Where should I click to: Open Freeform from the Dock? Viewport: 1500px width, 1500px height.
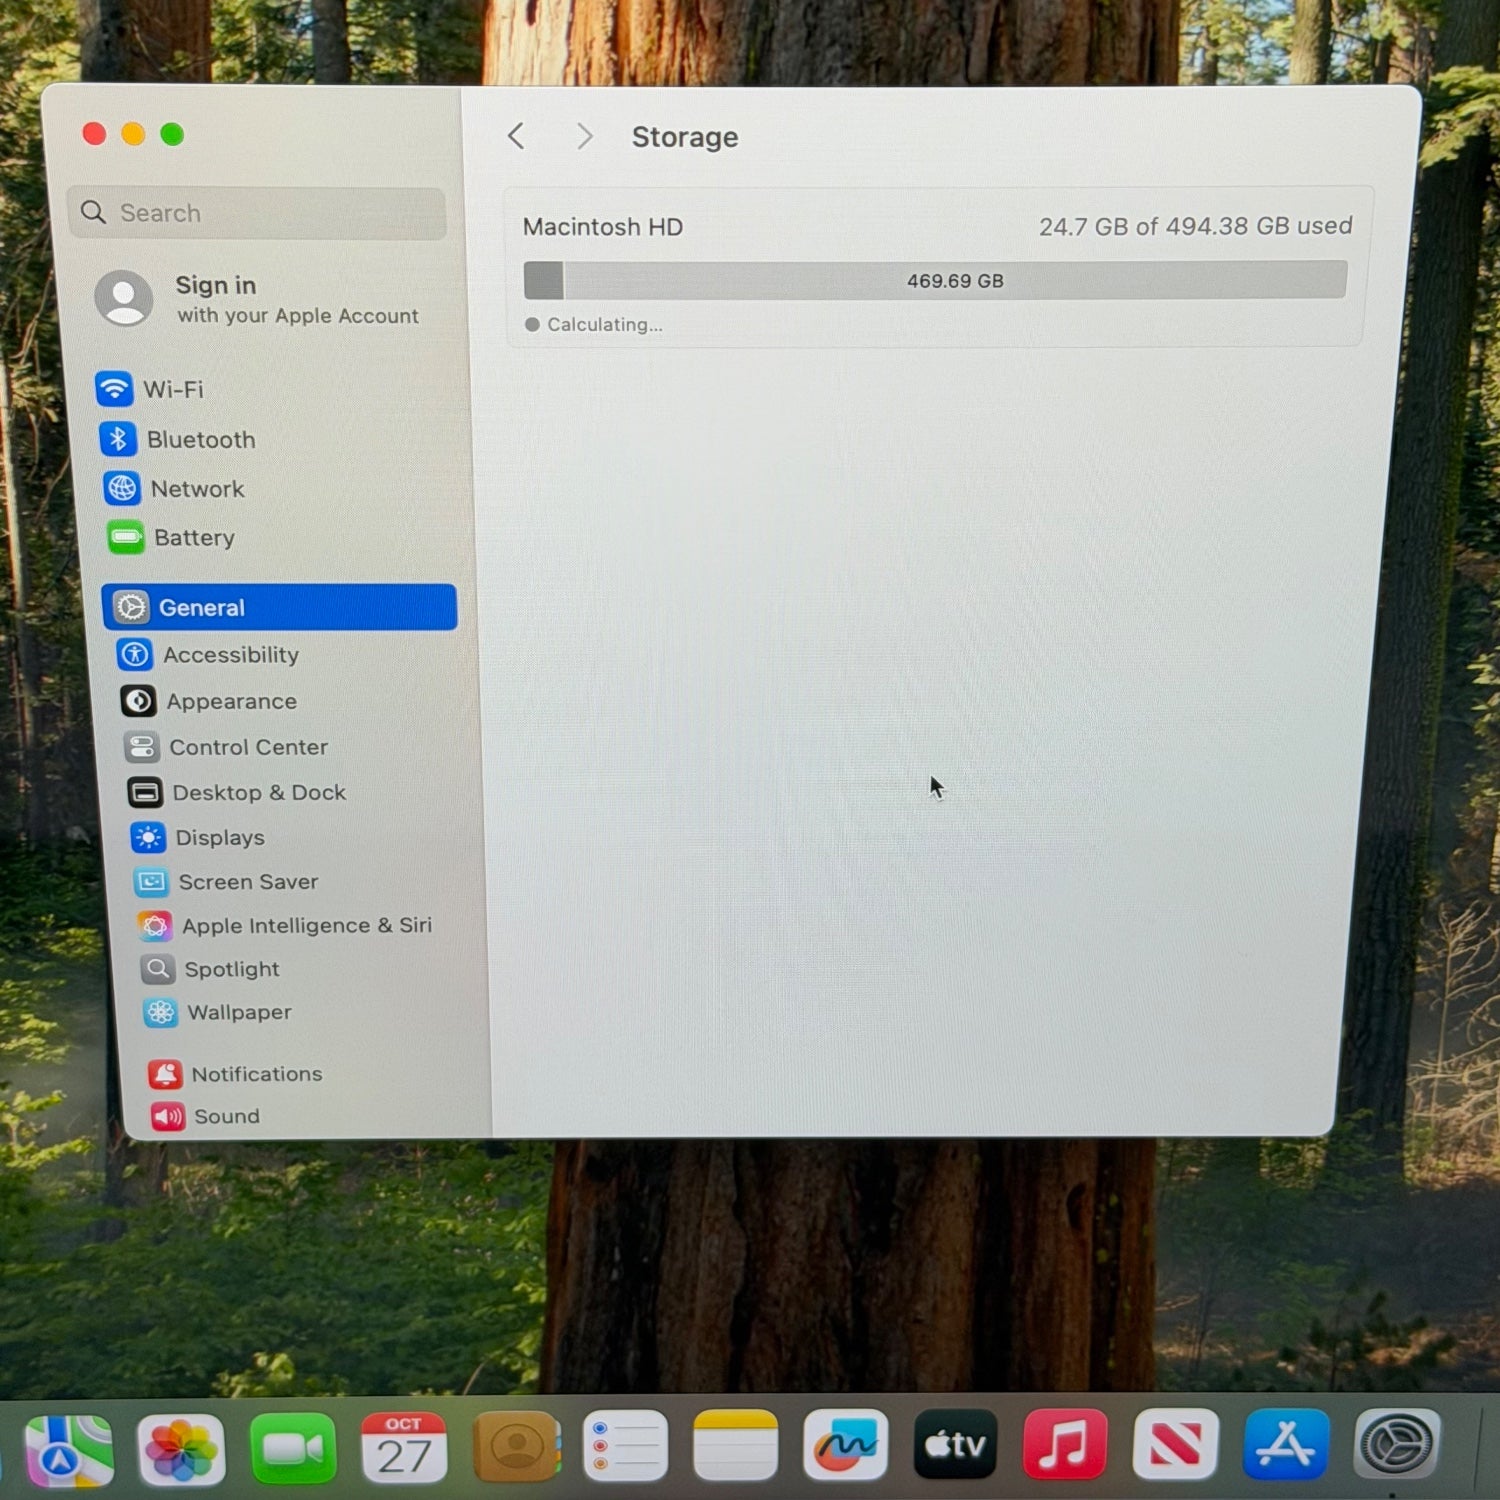(845, 1445)
